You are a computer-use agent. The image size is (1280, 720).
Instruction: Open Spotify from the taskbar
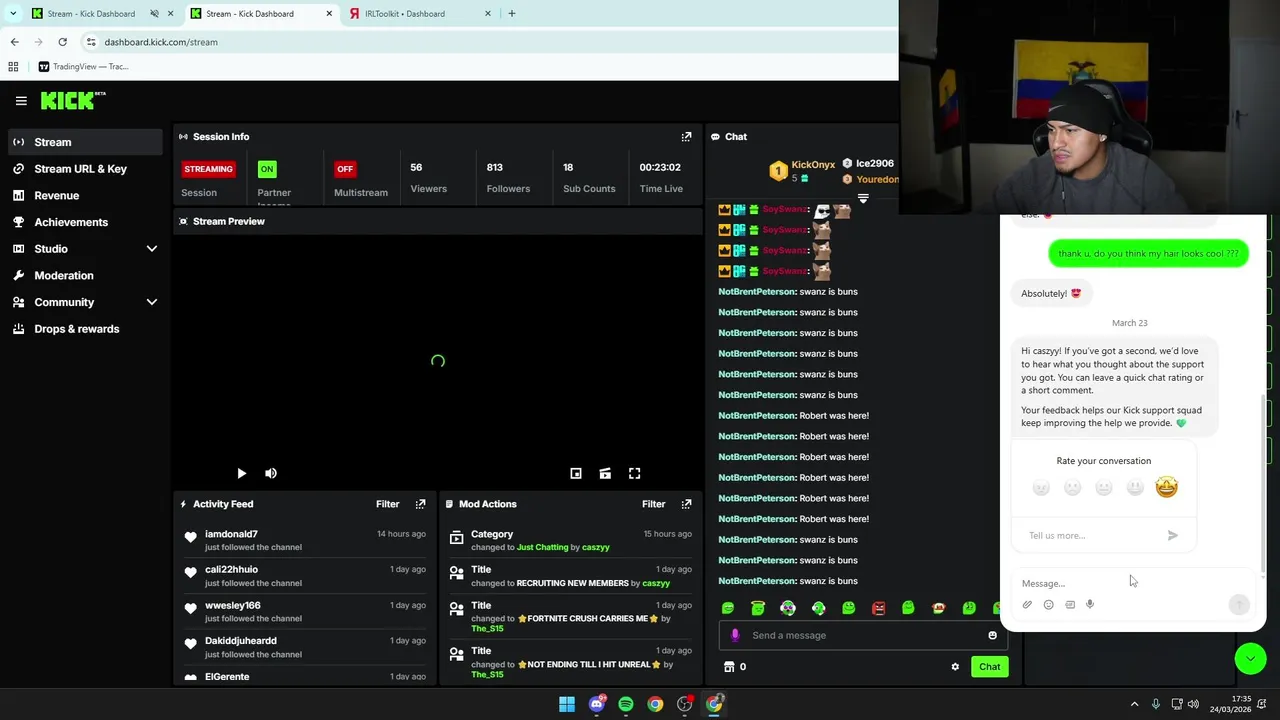click(626, 704)
